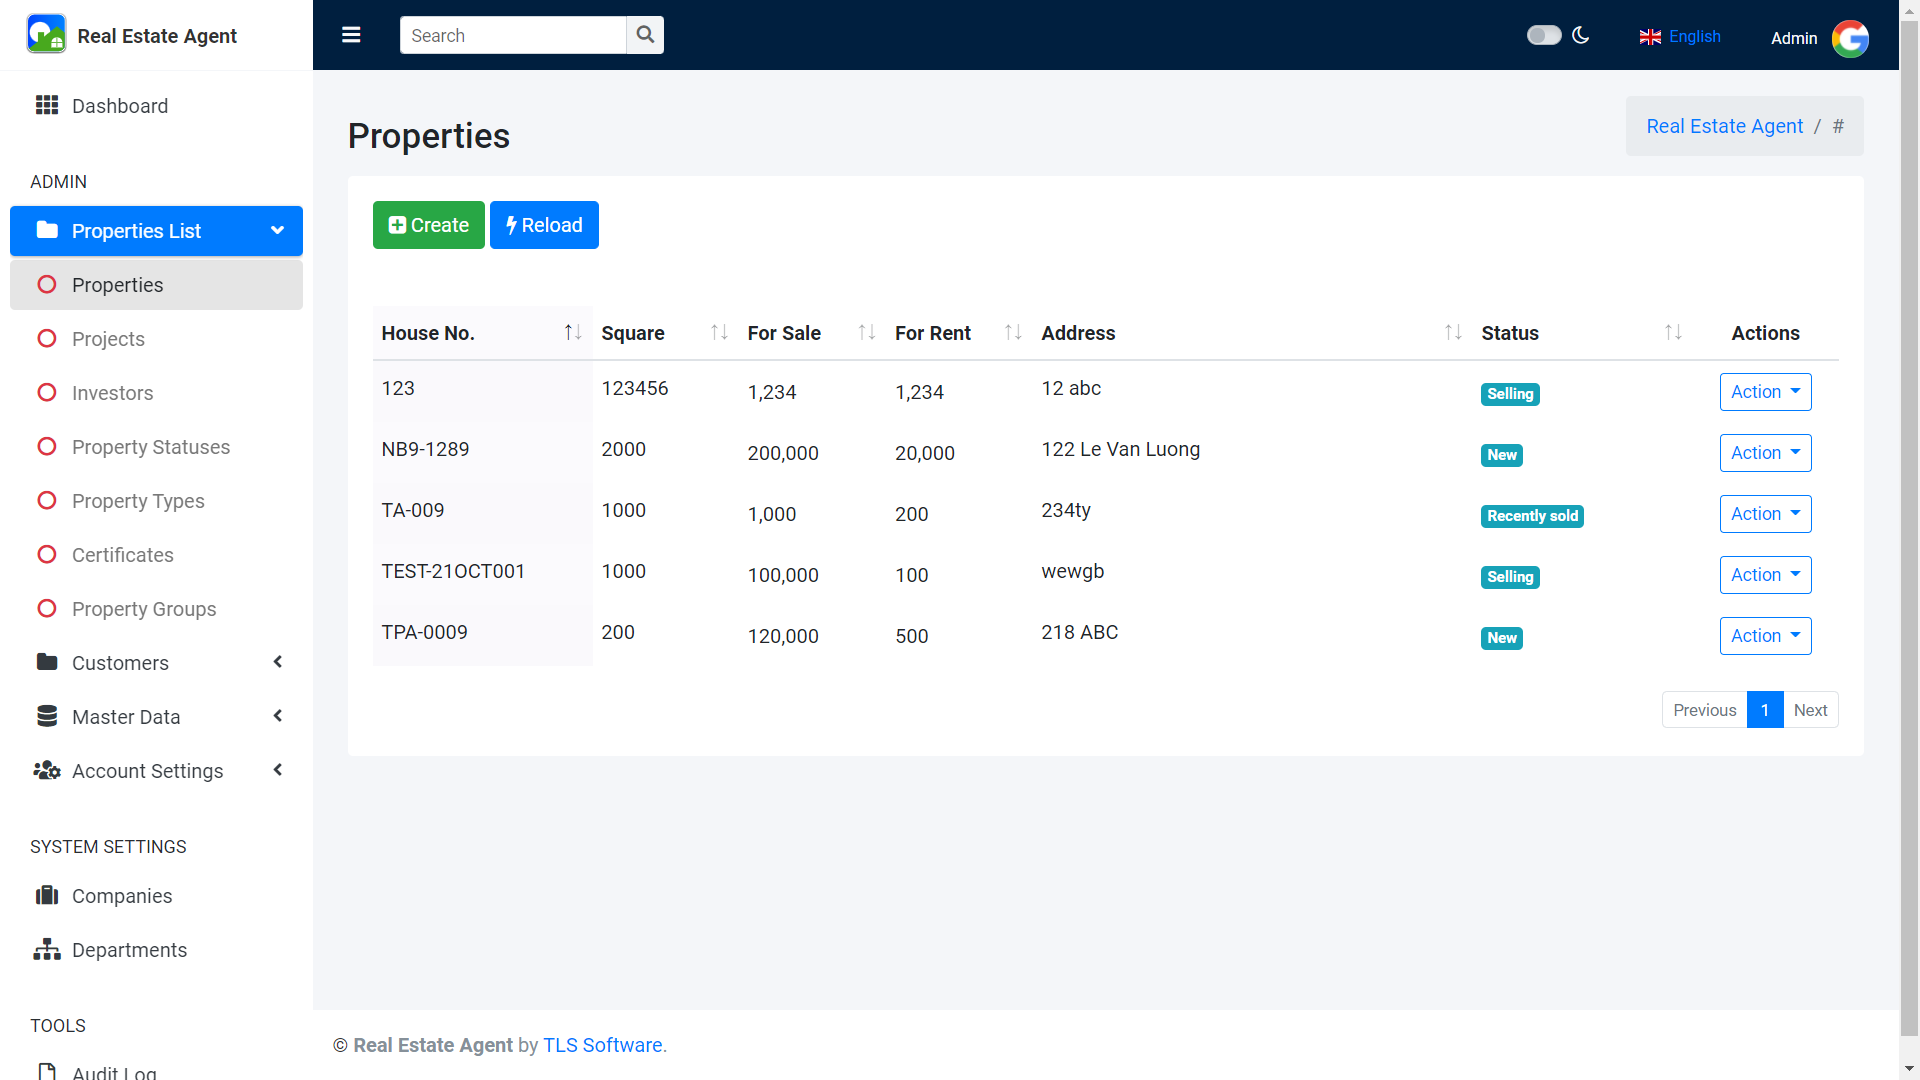Open Action dropdown for NB9-1289
The width and height of the screenshot is (1920, 1080).
coord(1765,453)
